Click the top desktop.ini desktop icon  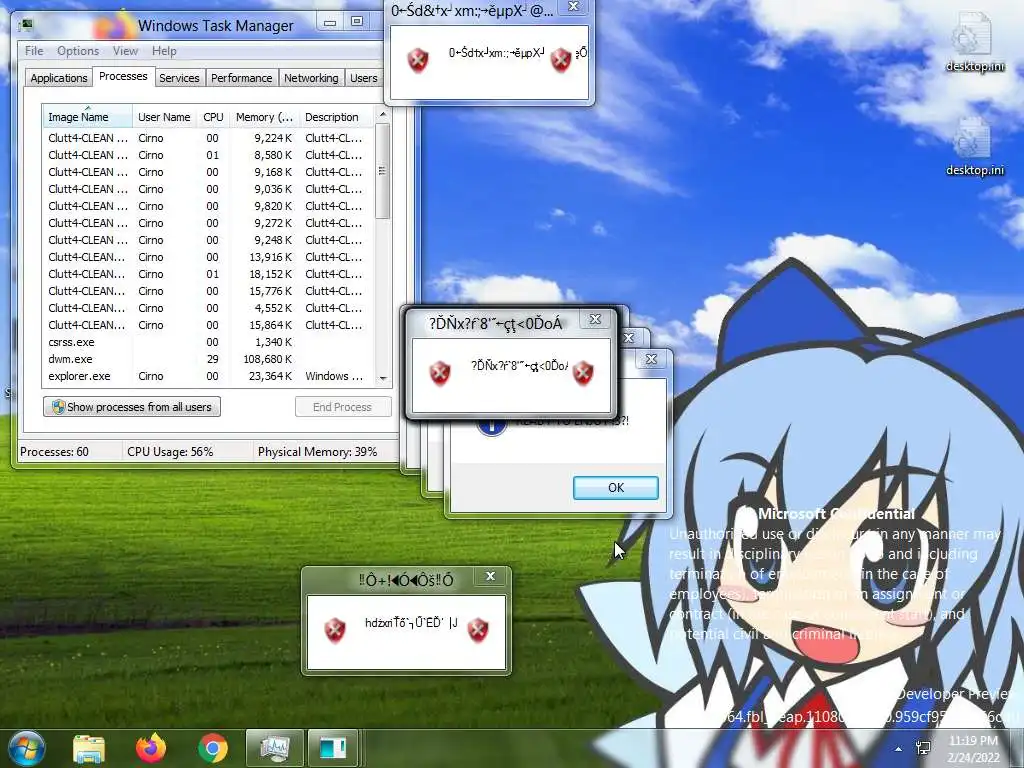click(974, 42)
